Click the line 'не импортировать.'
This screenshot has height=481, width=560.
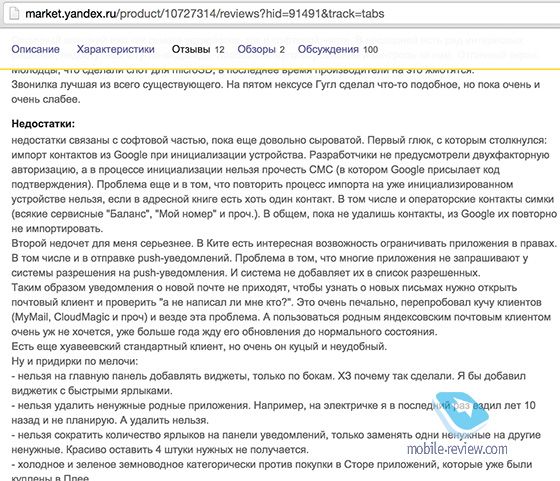coord(57,229)
